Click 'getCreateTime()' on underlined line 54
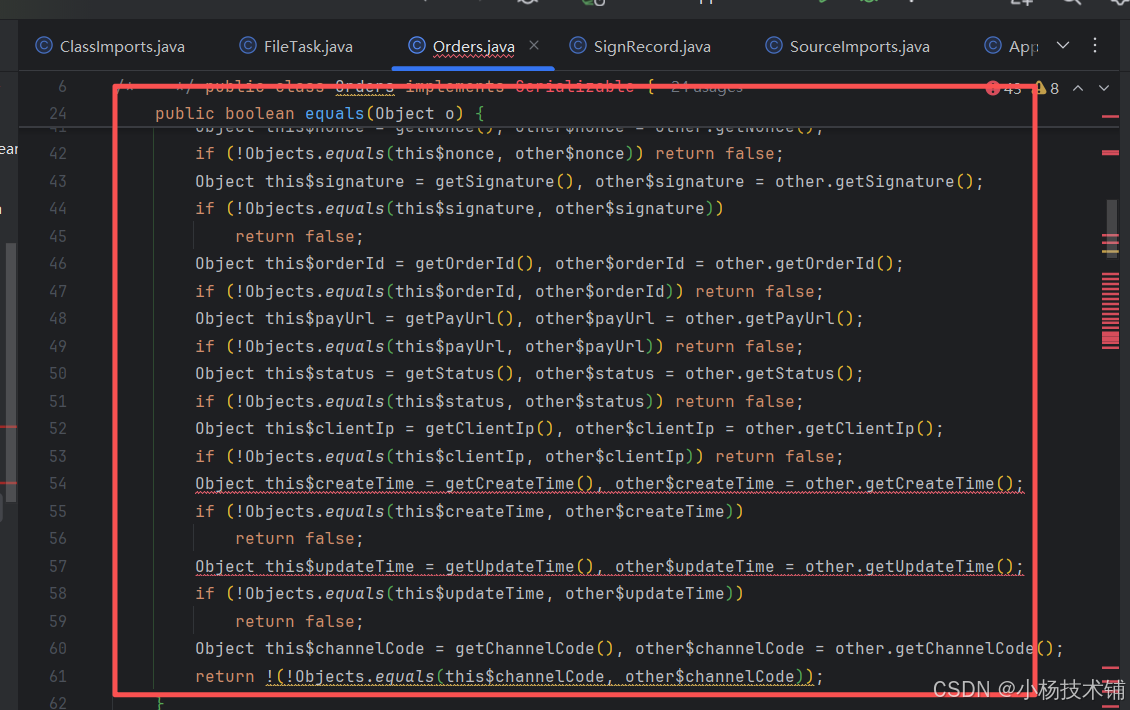Screen dimensions: 1130x710 click(x=519, y=484)
